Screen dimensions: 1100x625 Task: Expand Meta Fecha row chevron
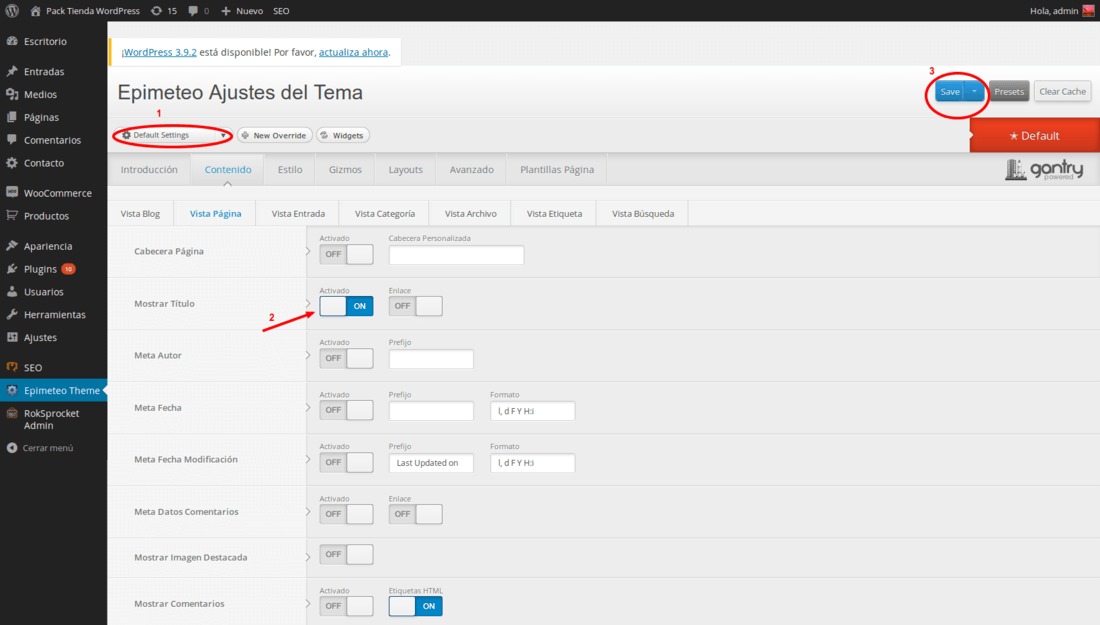click(x=307, y=408)
